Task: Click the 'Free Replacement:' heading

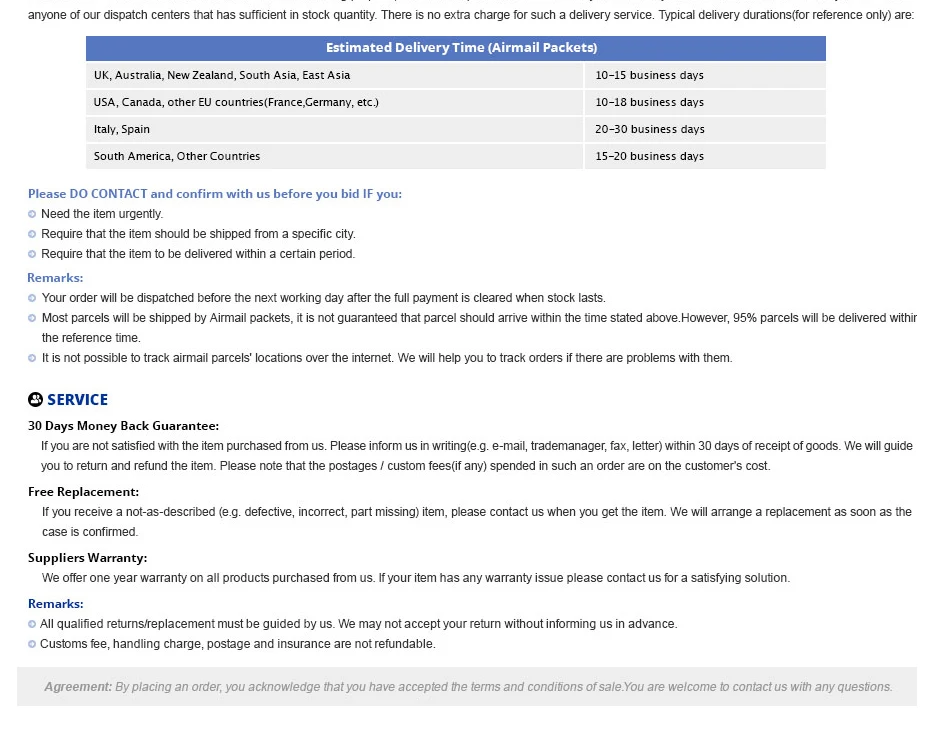Action: (x=84, y=492)
